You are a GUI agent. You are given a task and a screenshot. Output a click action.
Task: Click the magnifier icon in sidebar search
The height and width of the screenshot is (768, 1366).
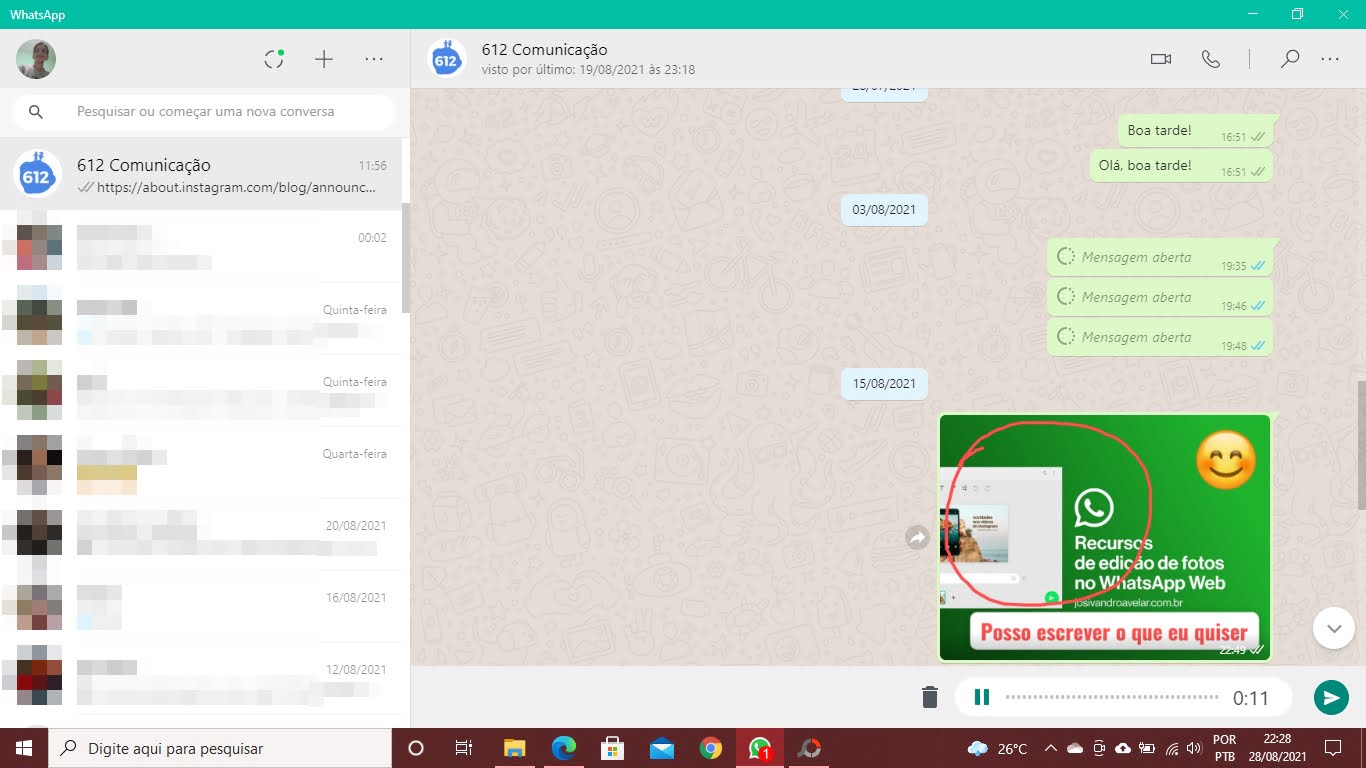click(x=36, y=112)
